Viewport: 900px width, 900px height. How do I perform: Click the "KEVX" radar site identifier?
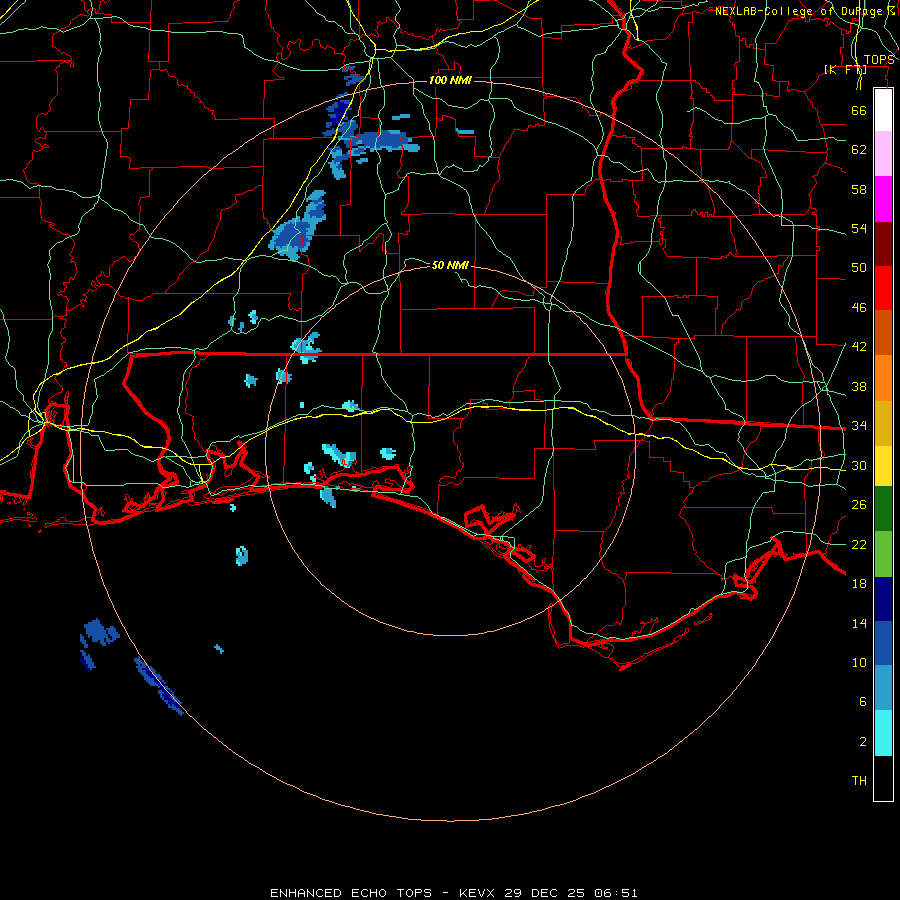point(476,893)
